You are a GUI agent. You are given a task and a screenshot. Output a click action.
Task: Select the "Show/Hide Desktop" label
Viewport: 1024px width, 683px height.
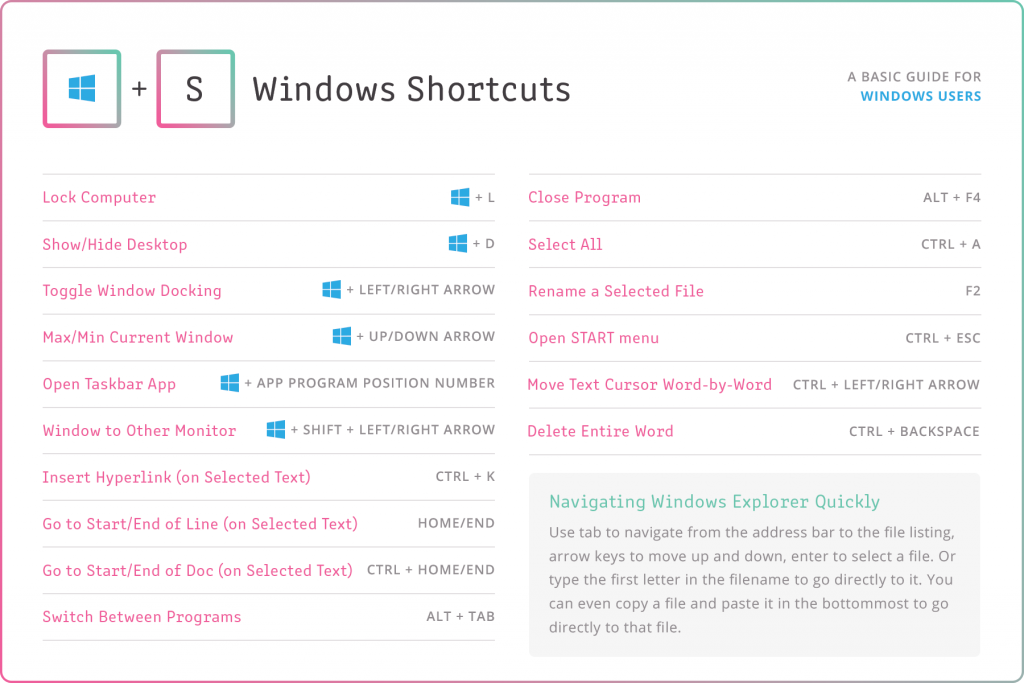pyautogui.click(x=115, y=244)
